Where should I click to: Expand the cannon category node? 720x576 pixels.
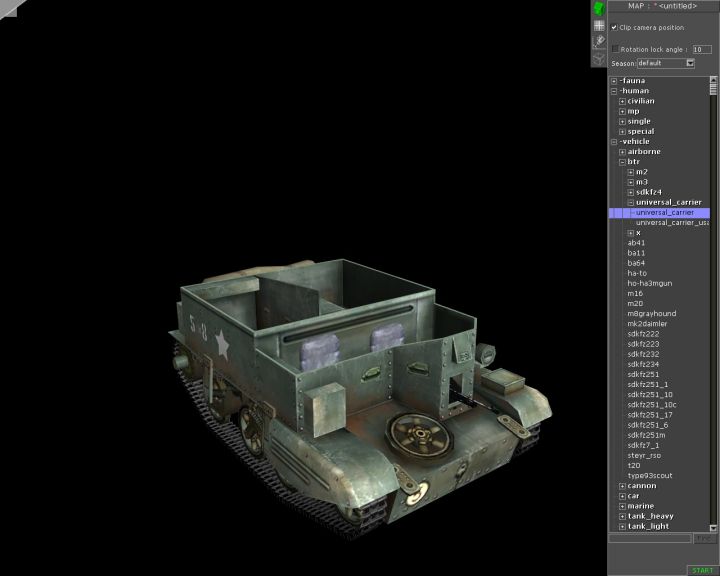[622, 486]
